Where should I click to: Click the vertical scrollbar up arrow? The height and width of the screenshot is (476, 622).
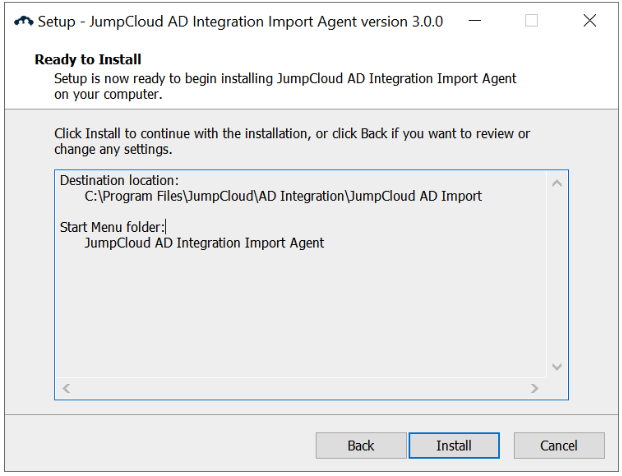point(557,183)
